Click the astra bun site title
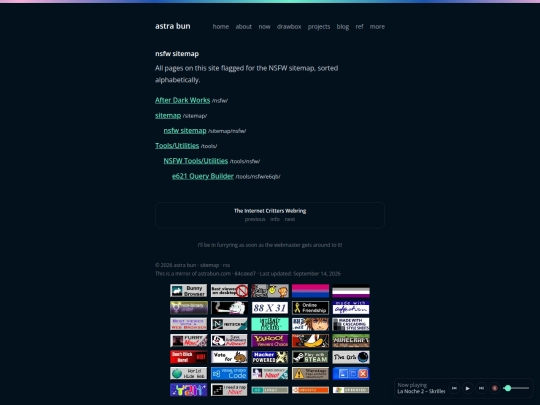 coord(173,26)
